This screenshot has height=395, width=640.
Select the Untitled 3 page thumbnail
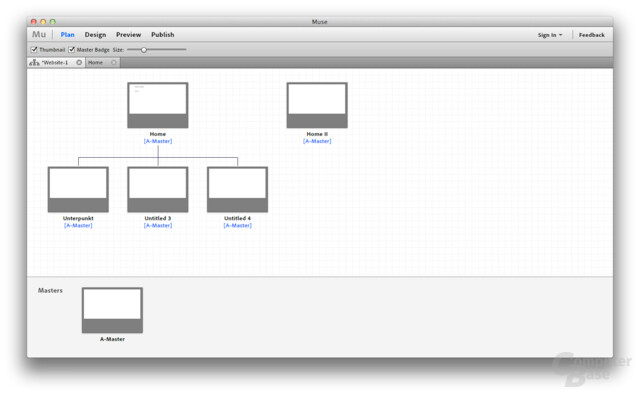coord(158,189)
